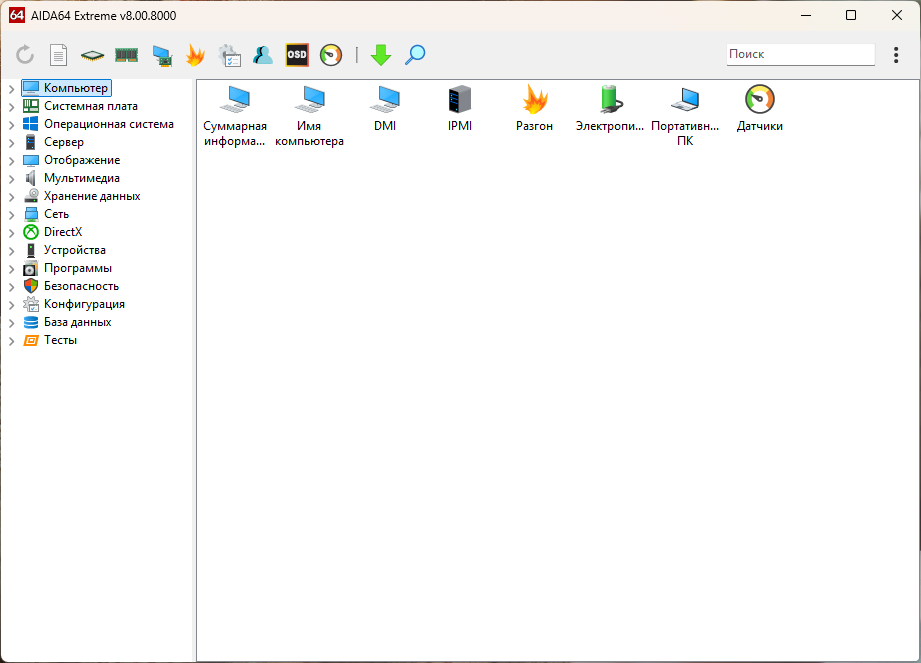Click the gear with checklist toolbar icon
This screenshot has height=663, width=921.
pyautogui.click(x=230, y=56)
